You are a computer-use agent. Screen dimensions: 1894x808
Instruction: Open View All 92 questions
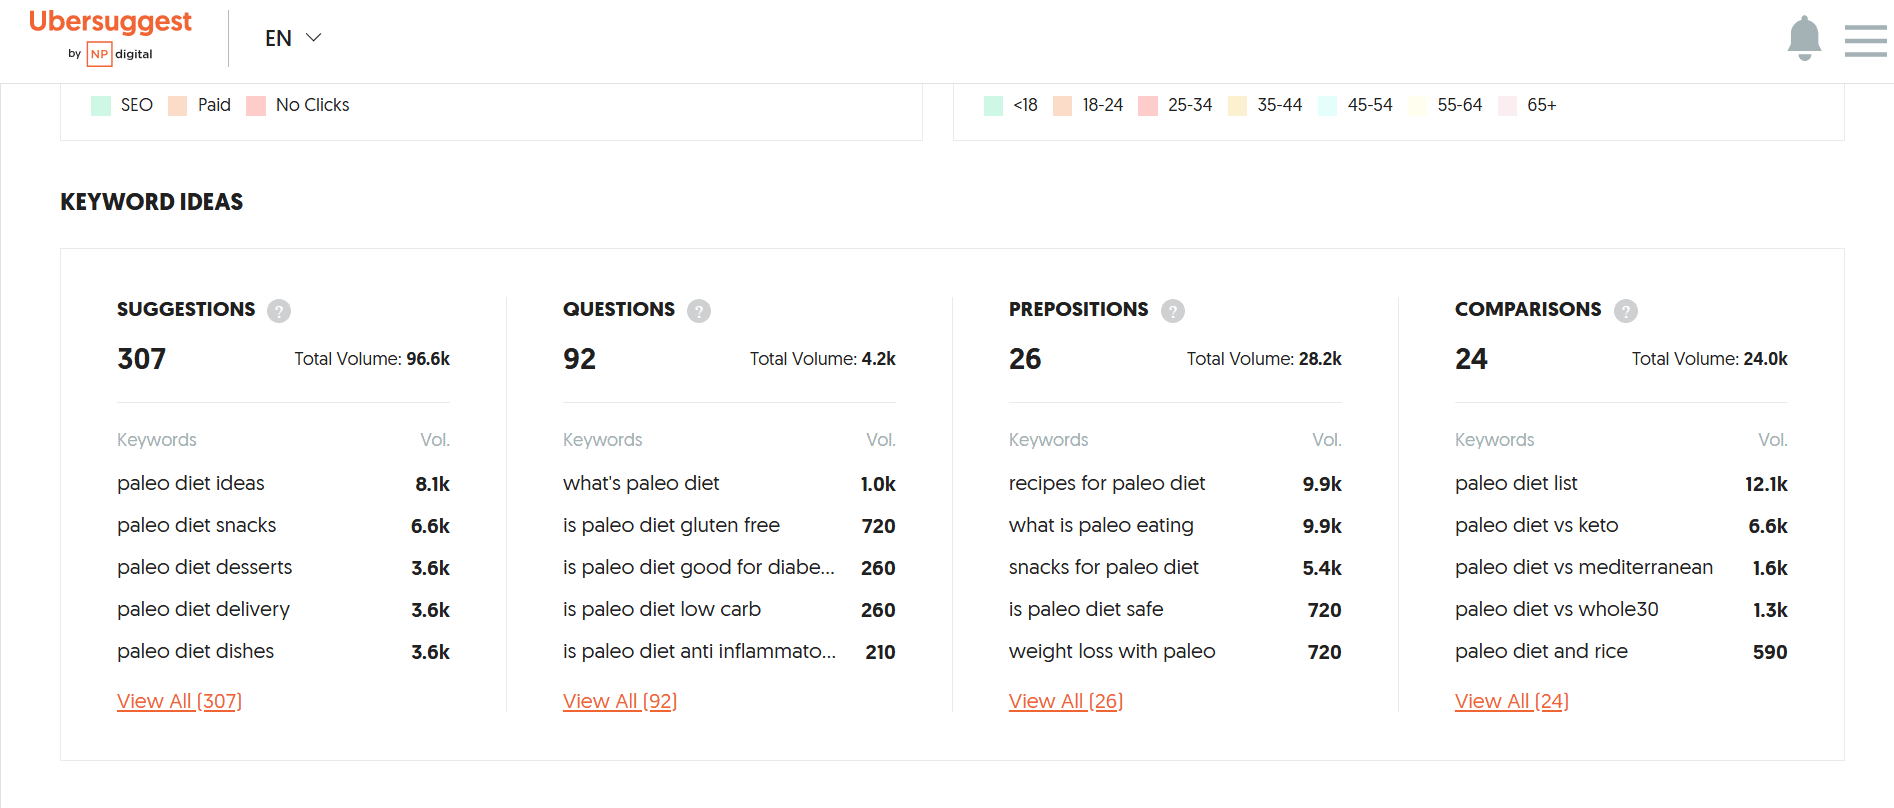[619, 700]
